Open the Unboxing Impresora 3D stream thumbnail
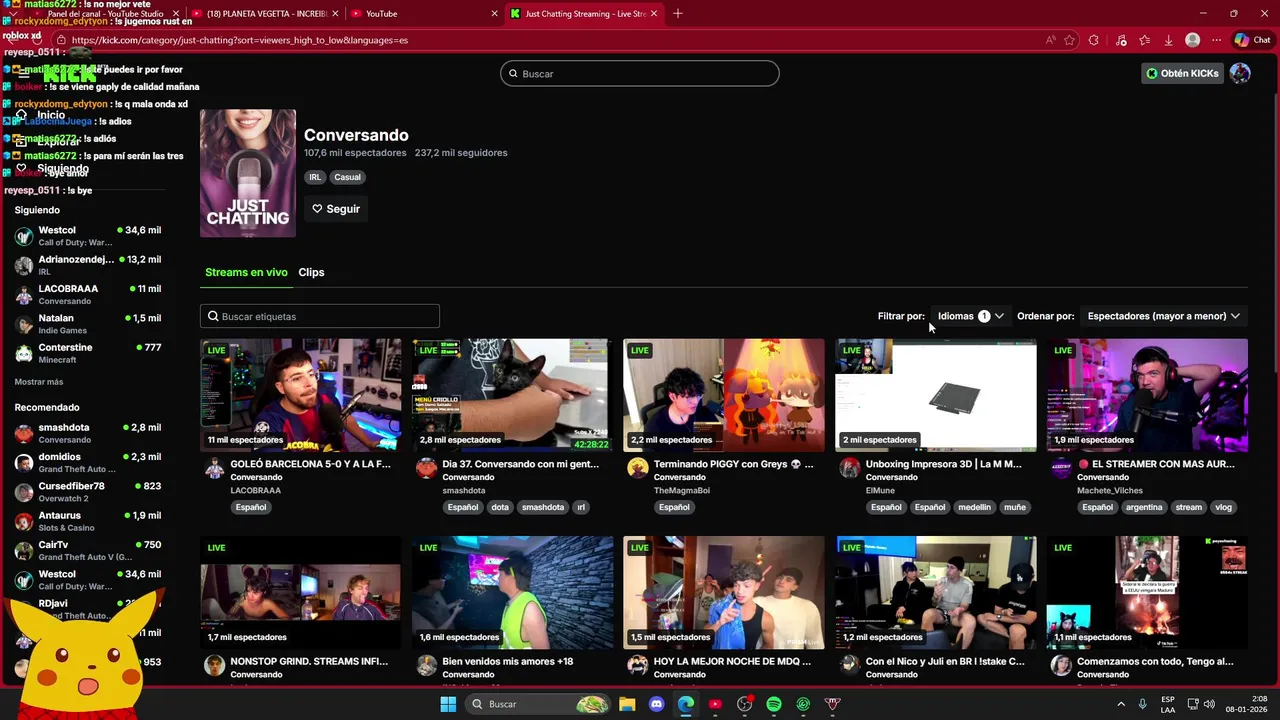 pos(936,395)
